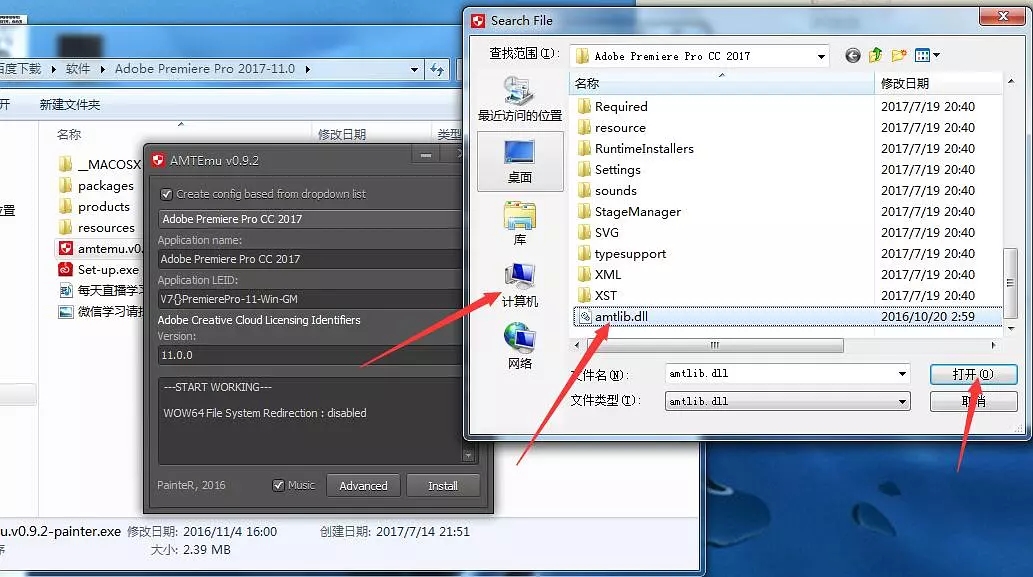Click the Application LEID field in AMTEmu

point(309,299)
